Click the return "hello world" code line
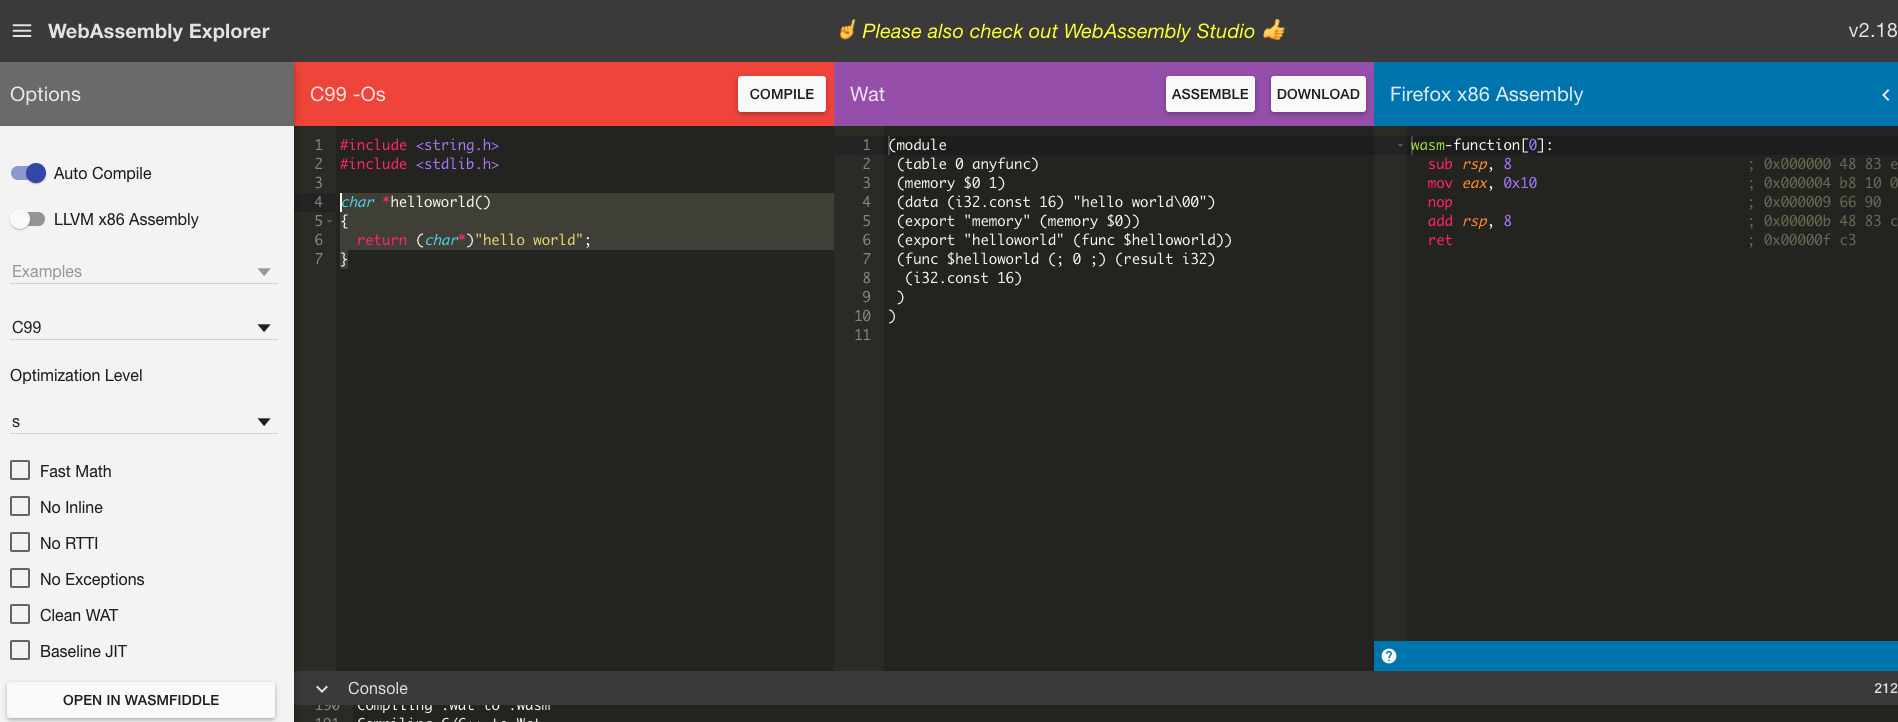 474,240
